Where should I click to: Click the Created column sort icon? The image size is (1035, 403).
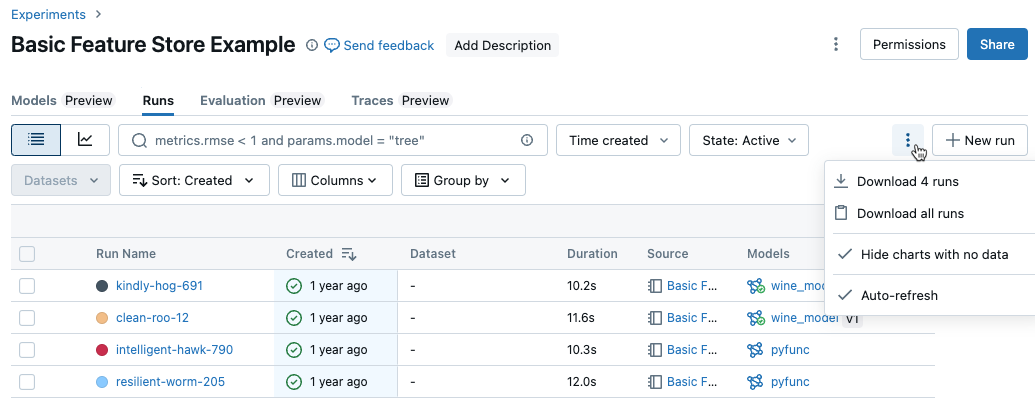pyautogui.click(x=349, y=254)
